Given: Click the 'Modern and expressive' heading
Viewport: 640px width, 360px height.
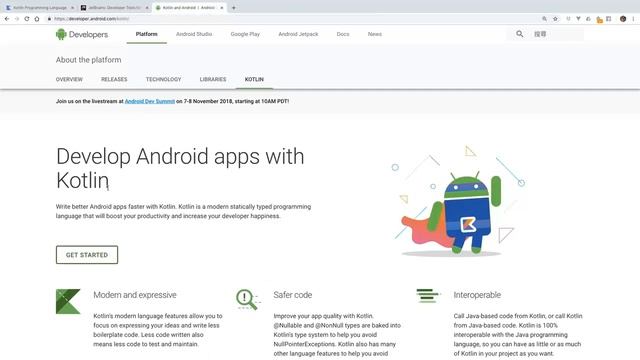Looking at the screenshot, I should click(135, 295).
